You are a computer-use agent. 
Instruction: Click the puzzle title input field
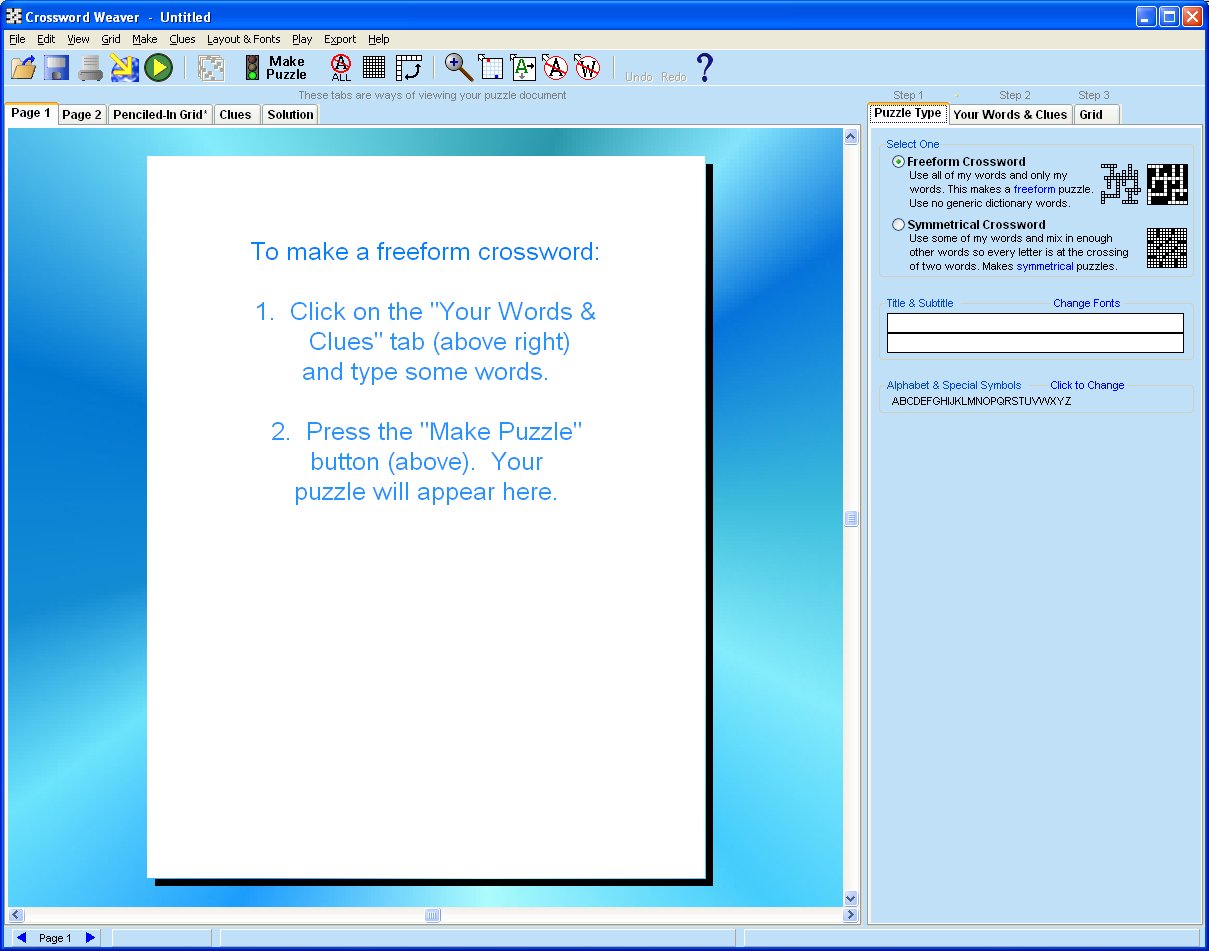1035,323
